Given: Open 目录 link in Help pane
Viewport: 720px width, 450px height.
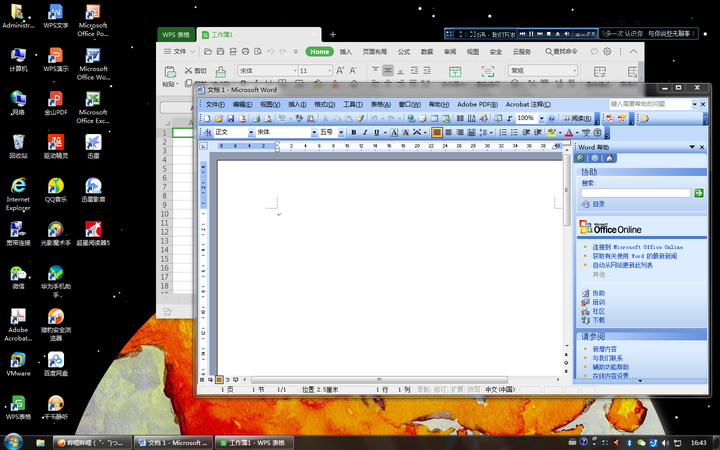Looking at the screenshot, I should [598, 204].
